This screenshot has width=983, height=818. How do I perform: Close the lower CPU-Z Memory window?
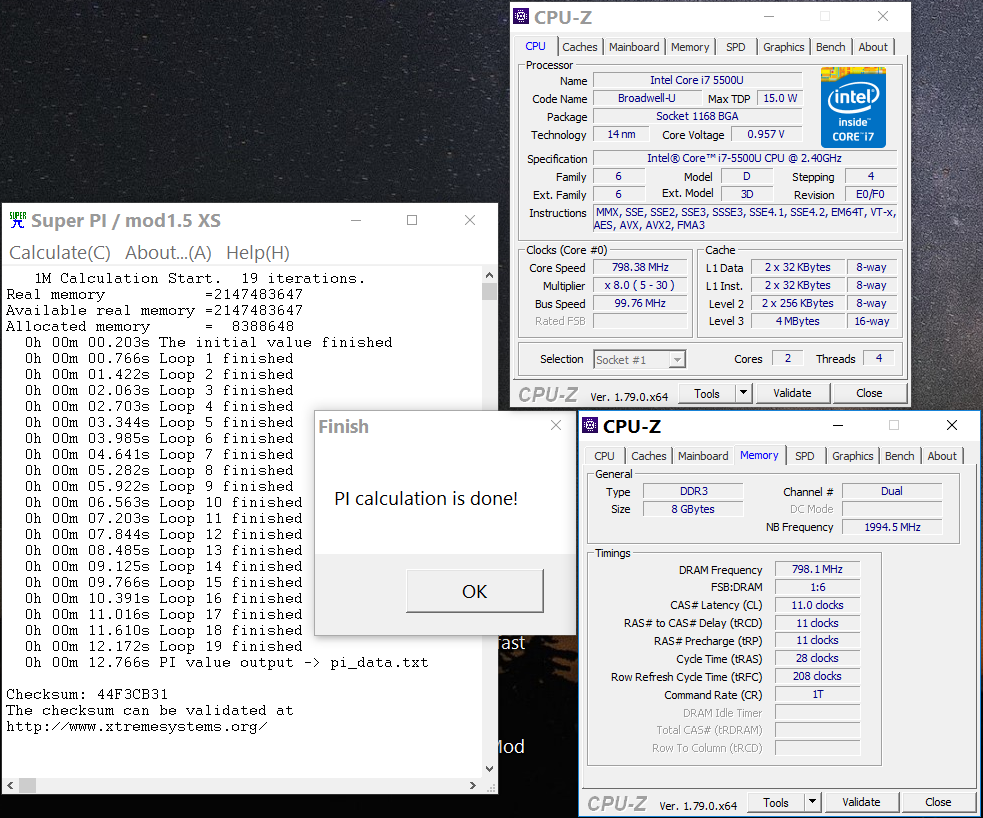coord(952,425)
